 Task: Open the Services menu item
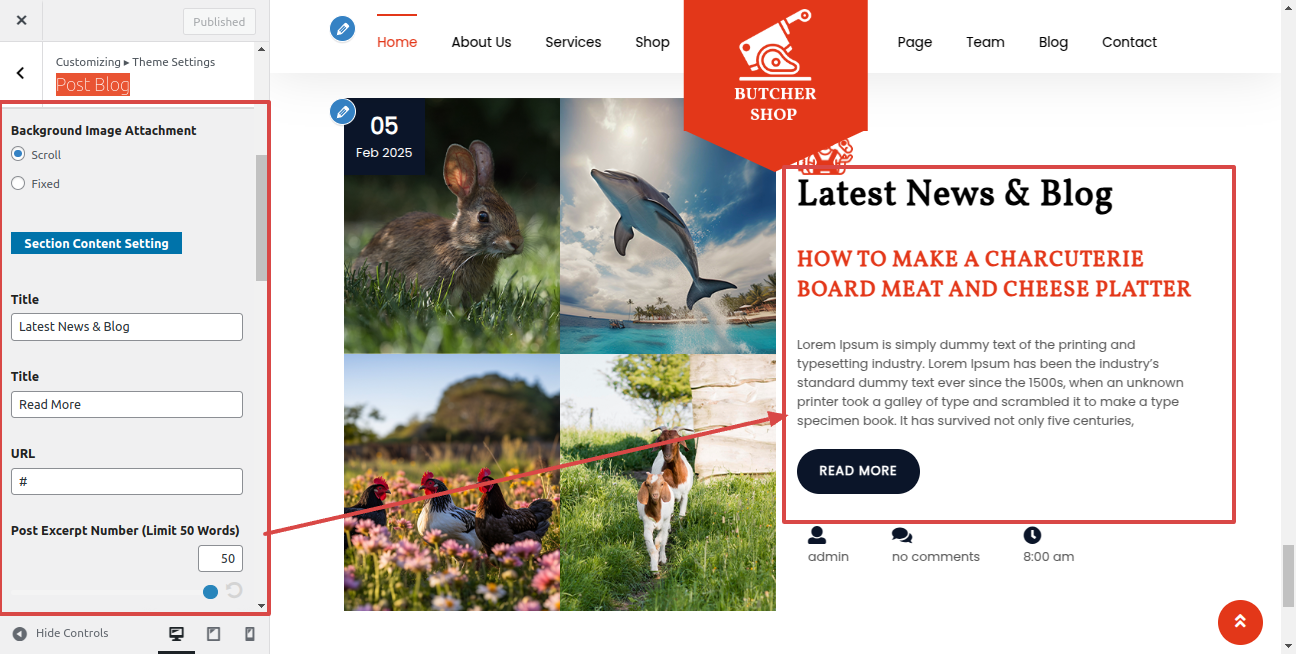(x=573, y=42)
